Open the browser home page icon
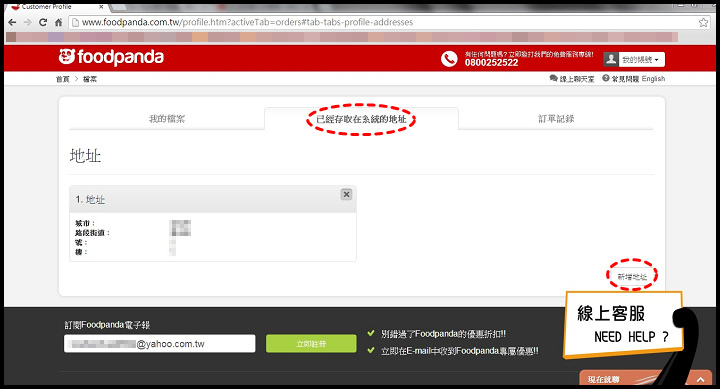Image resolution: width=720 pixels, height=389 pixels. (58, 22)
